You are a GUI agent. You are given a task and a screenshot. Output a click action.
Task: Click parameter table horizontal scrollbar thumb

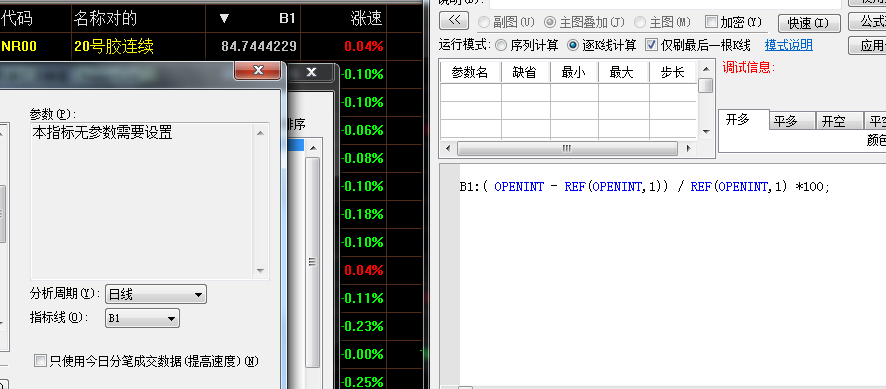click(567, 149)
